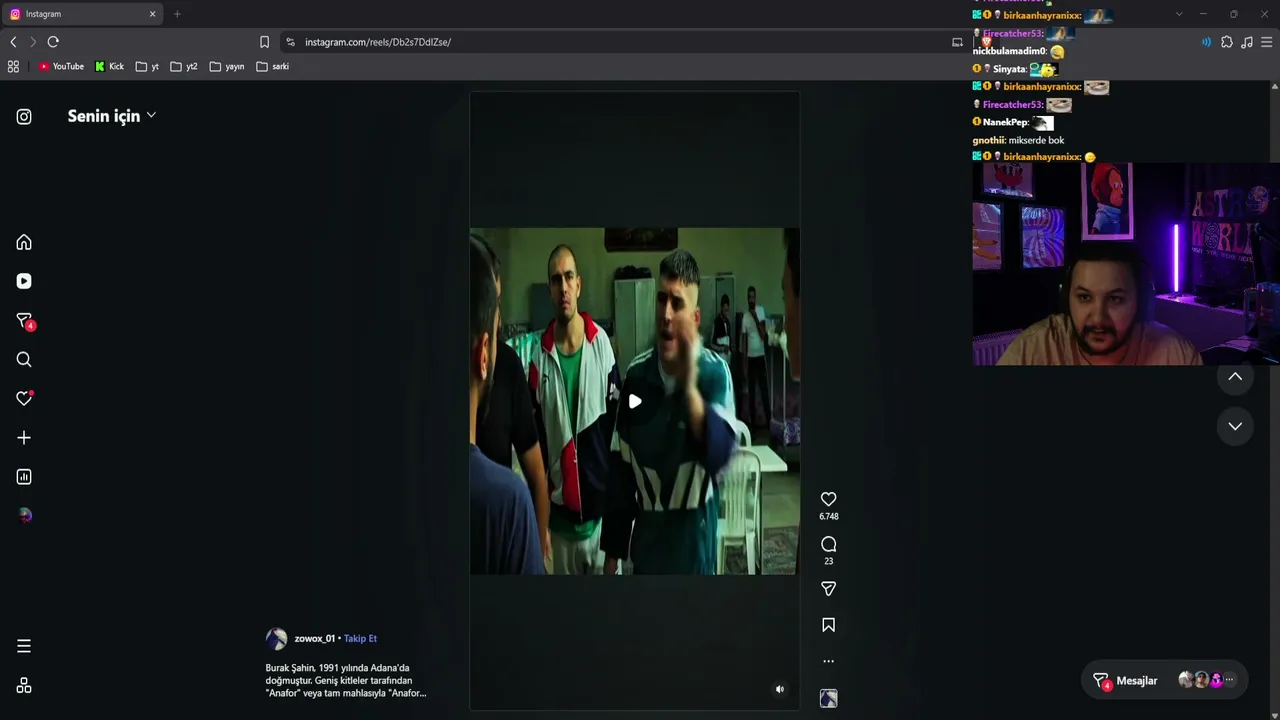Viewport: 1280px width, 720px height.
Task: Save the reel with the bookmark icon
Action: coord(828,625)
